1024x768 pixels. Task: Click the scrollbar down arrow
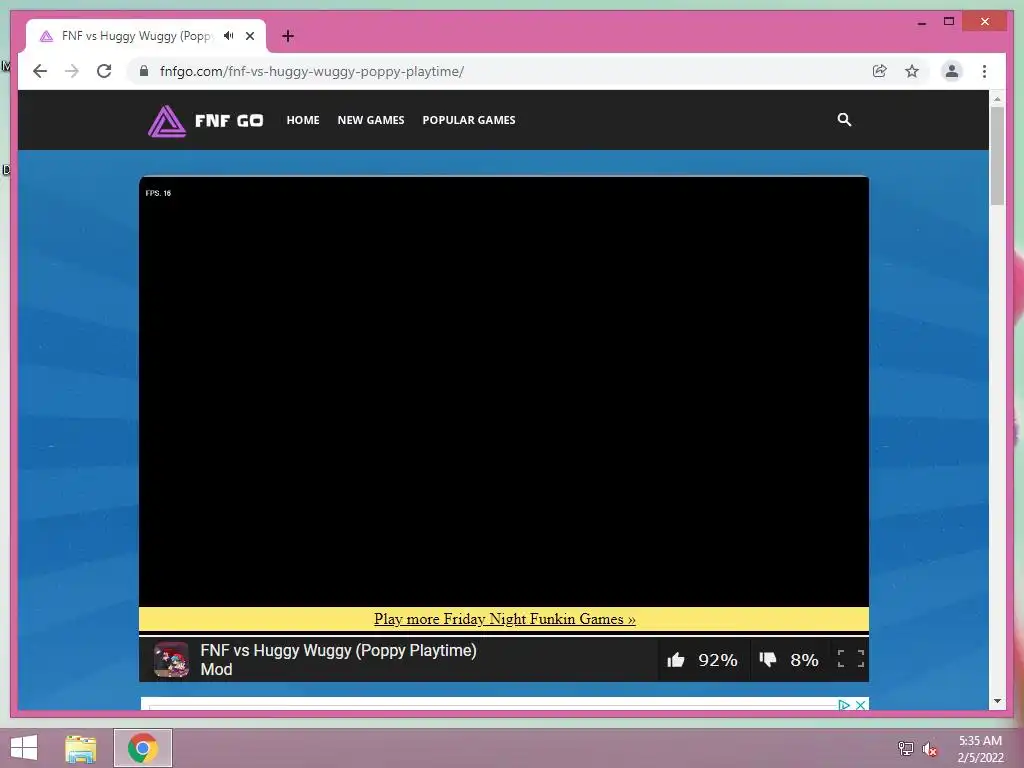click(x=997, y=701)
